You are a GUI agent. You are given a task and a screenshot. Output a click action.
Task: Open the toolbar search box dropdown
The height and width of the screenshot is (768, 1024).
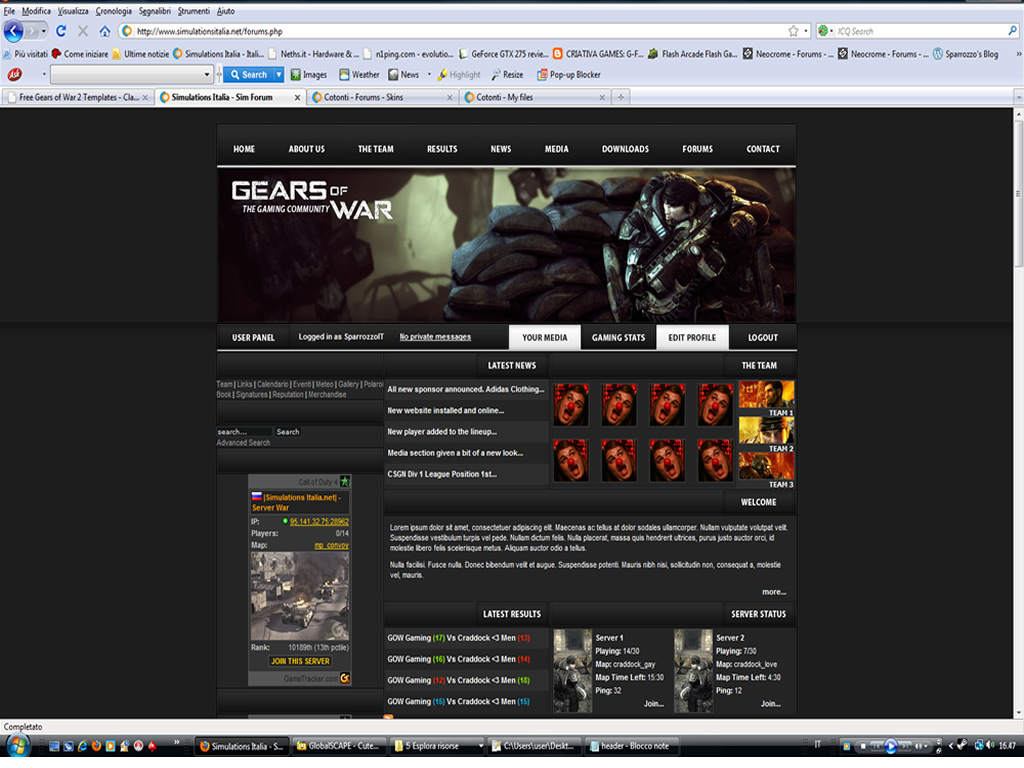tap(207, 74)
